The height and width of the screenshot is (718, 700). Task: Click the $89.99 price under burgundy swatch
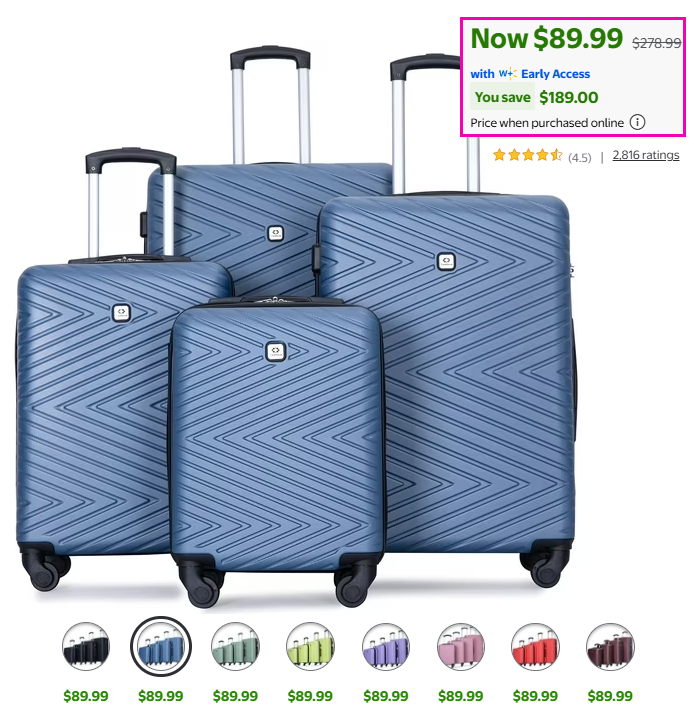[610, 696]
